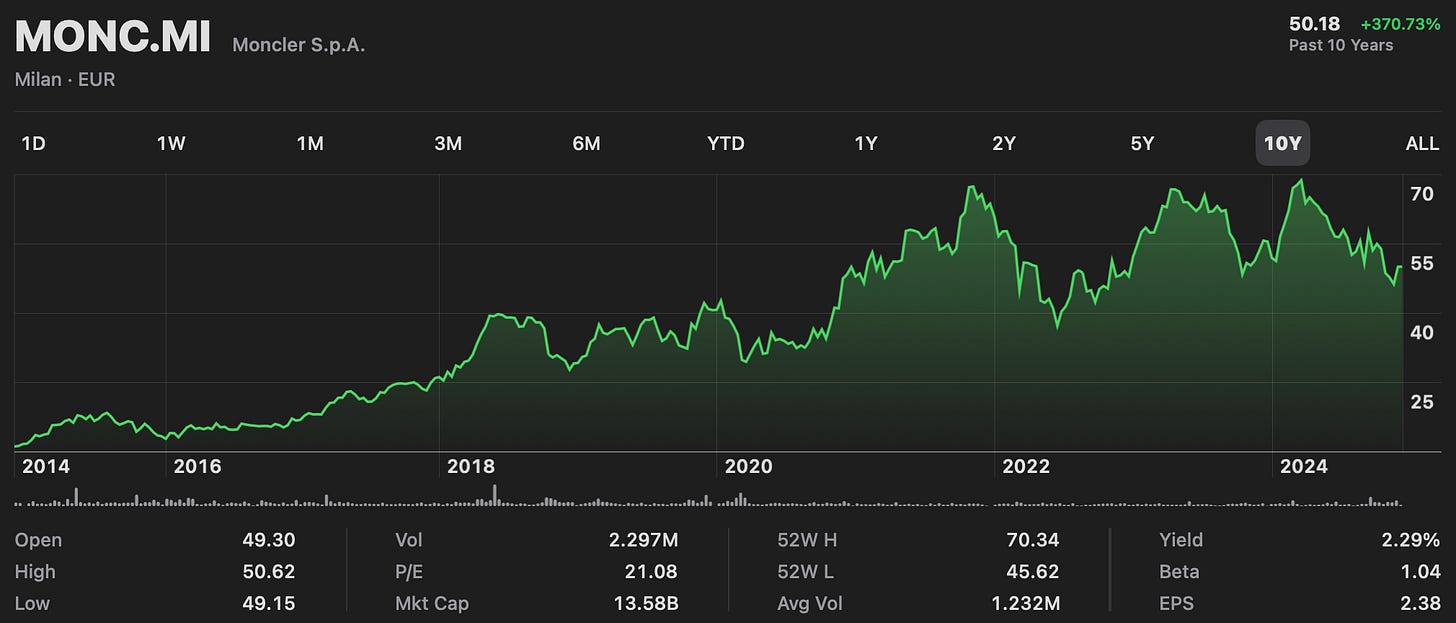
Task: Click the Avg Vol value 1.232M
Action: [x=1025, y=604]
